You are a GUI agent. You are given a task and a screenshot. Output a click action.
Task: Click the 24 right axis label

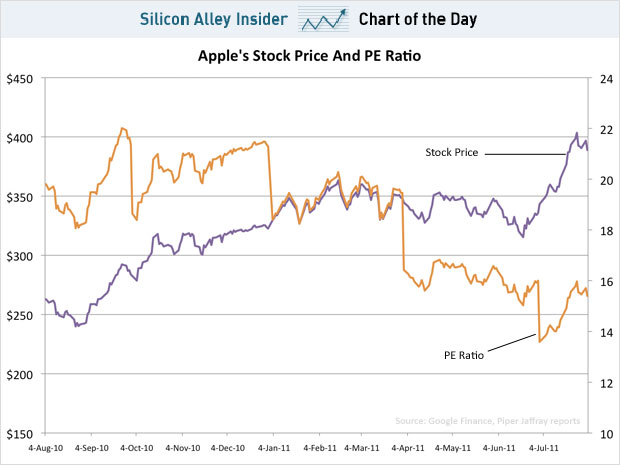(x=606, y=79)
